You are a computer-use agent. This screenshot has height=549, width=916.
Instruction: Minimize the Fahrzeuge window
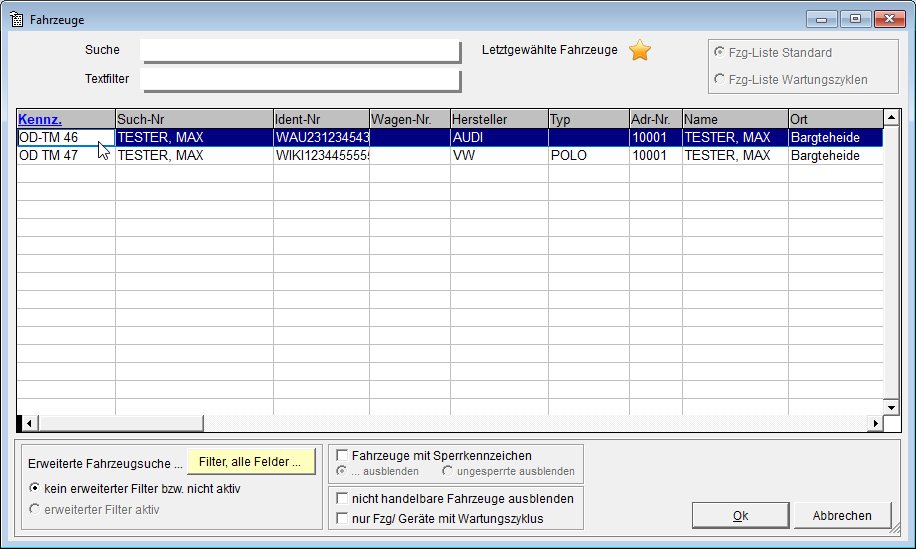821,19
